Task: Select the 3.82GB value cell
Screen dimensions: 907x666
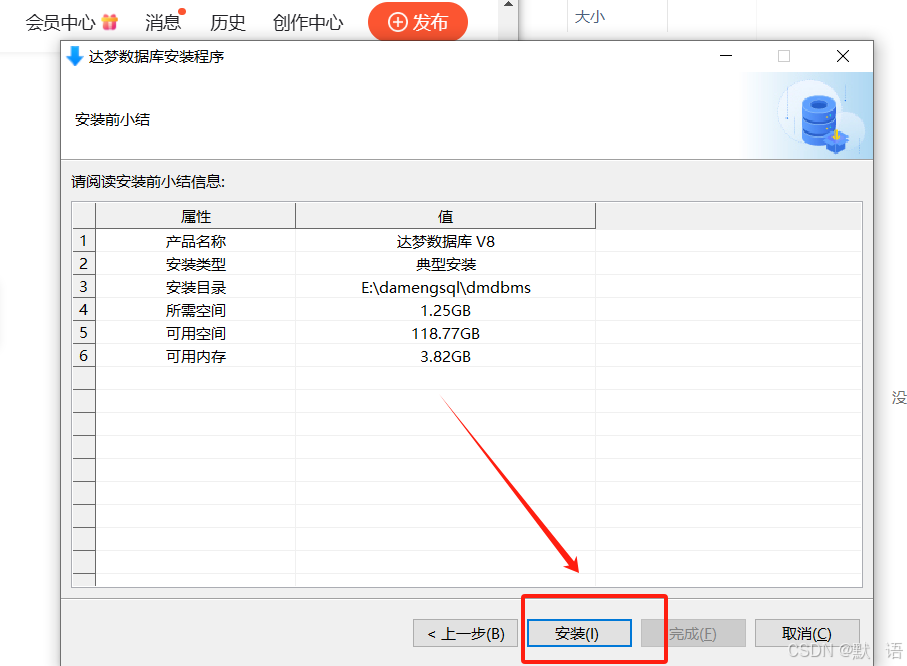Action: pyautogui.click(x=445, y=356)
